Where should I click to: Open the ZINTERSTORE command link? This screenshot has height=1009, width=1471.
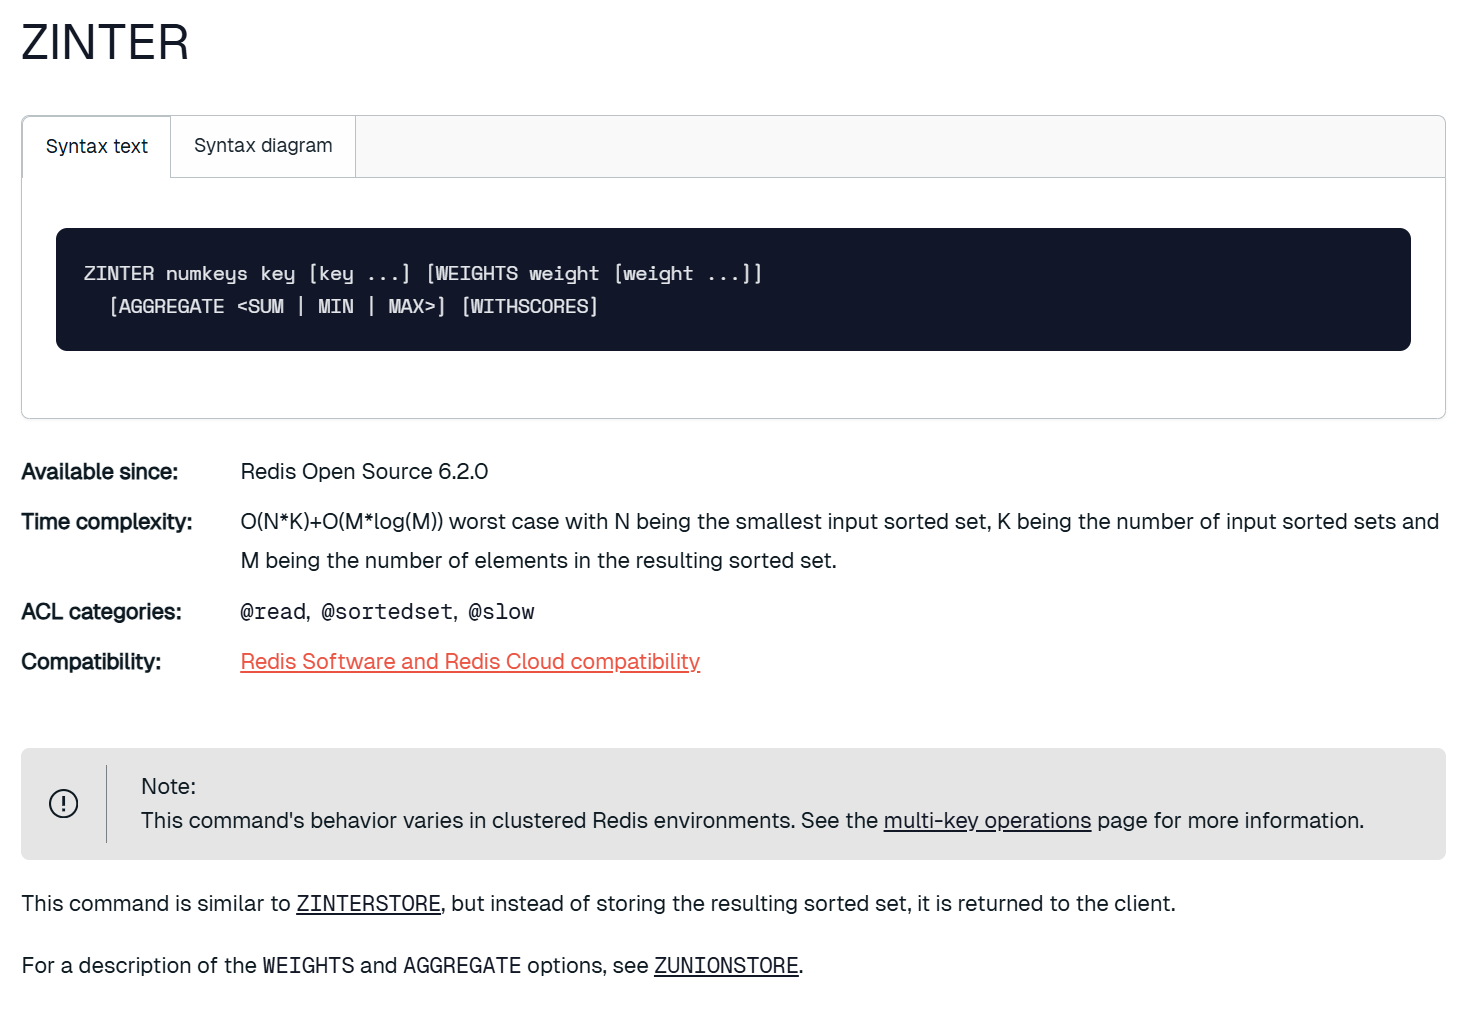click(368, 904)
